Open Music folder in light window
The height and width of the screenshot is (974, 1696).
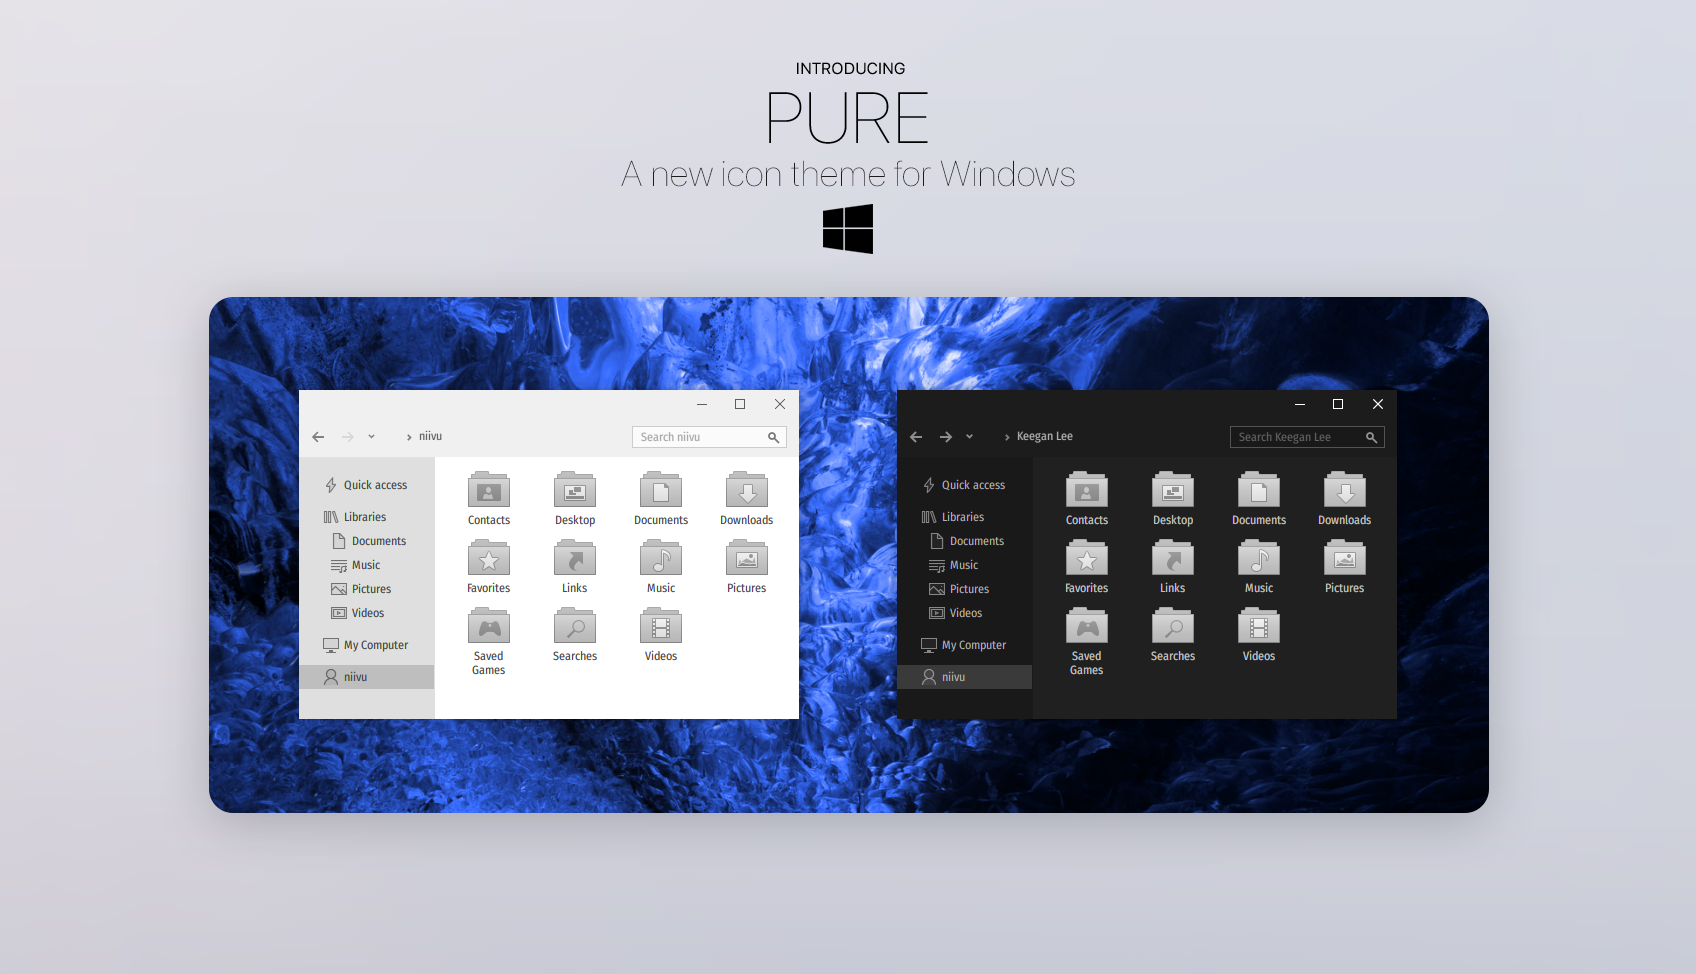pos(661,566)
